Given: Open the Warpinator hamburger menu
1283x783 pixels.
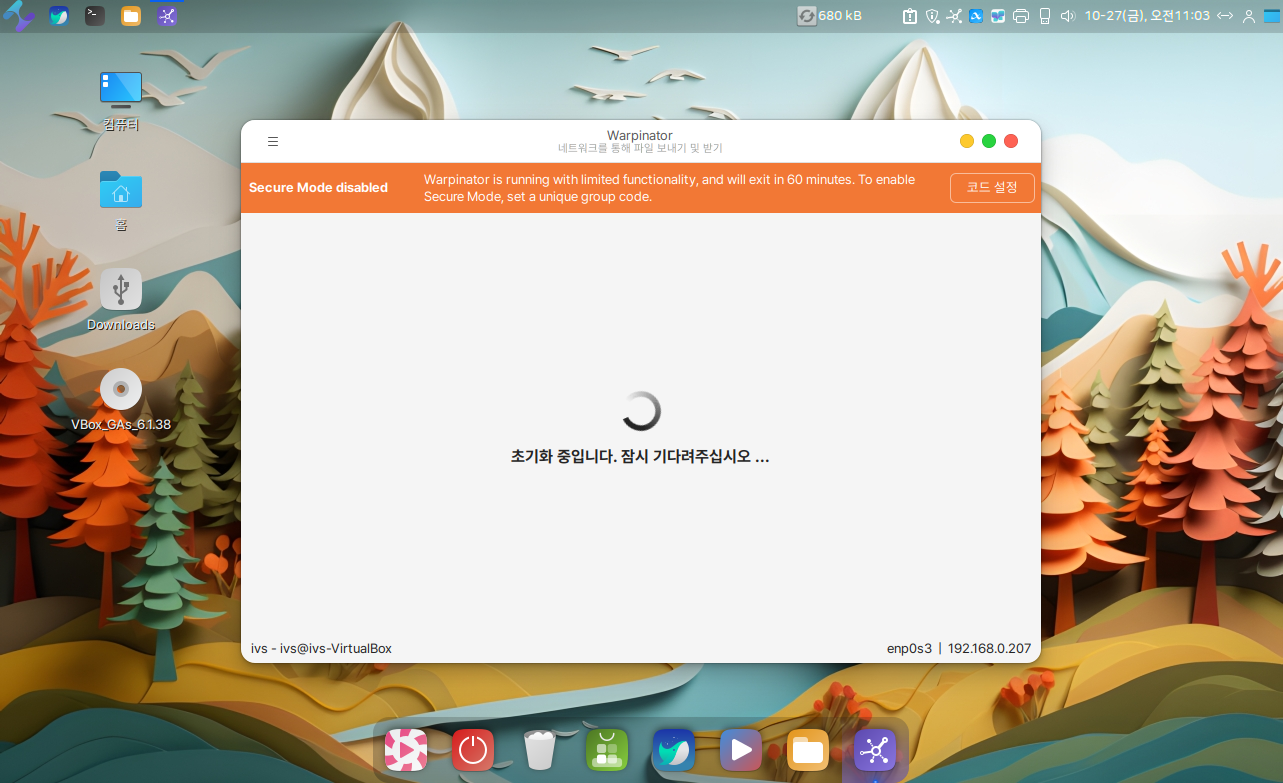Looking at the screenshot, I should tap(273, 142).
